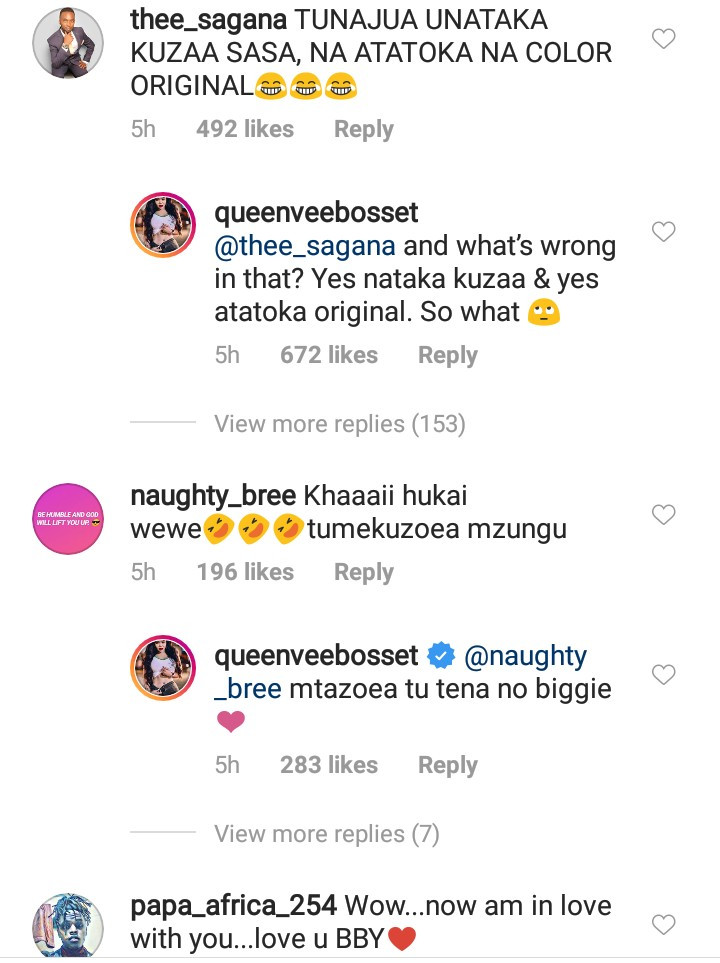
Task: Like queenveebosset's reply to thee_sagana
Action: [x=664, y=232]
